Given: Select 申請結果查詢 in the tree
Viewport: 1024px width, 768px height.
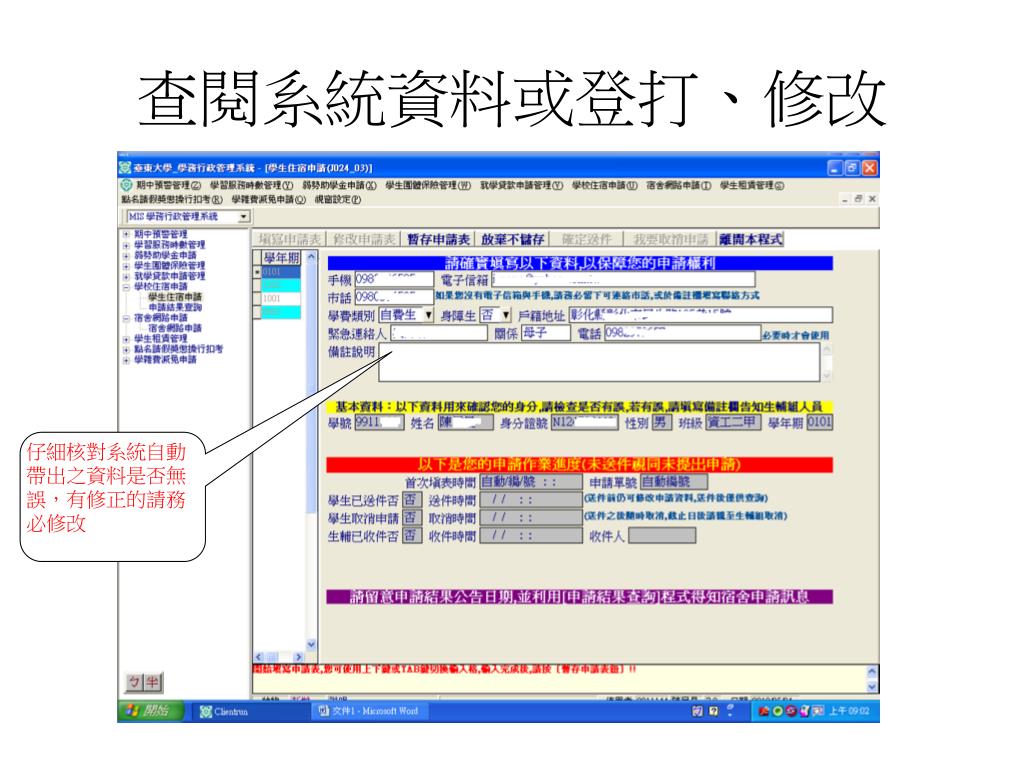Looking at the screenshot, I should [175, 307].
